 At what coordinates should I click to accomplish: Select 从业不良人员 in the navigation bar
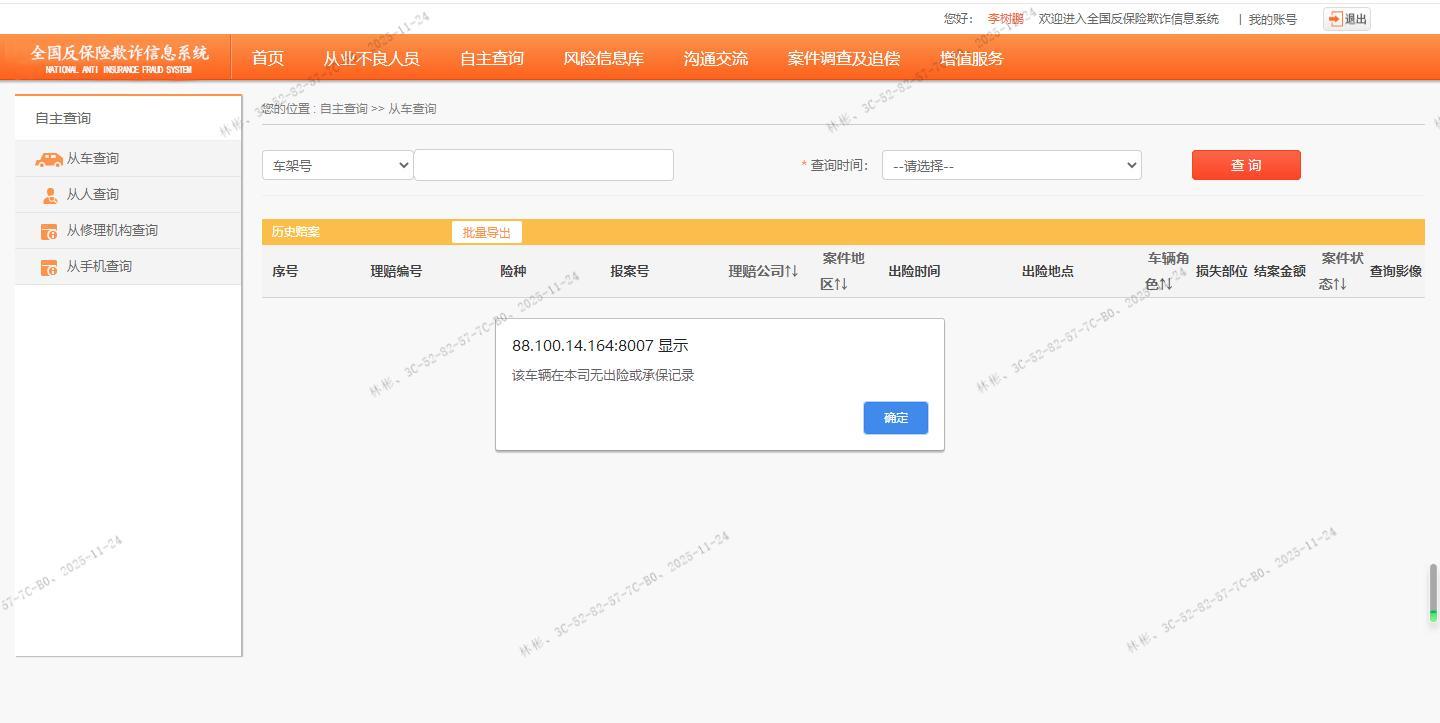pyautogui.click(x=371, y=58)
